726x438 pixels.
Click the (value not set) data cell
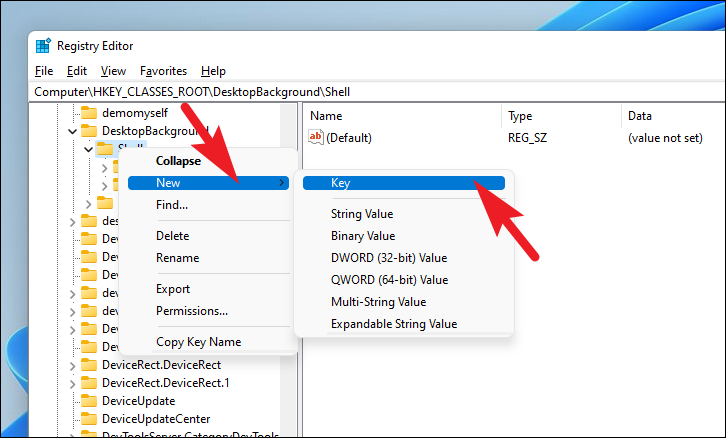(x=665, y=138)
